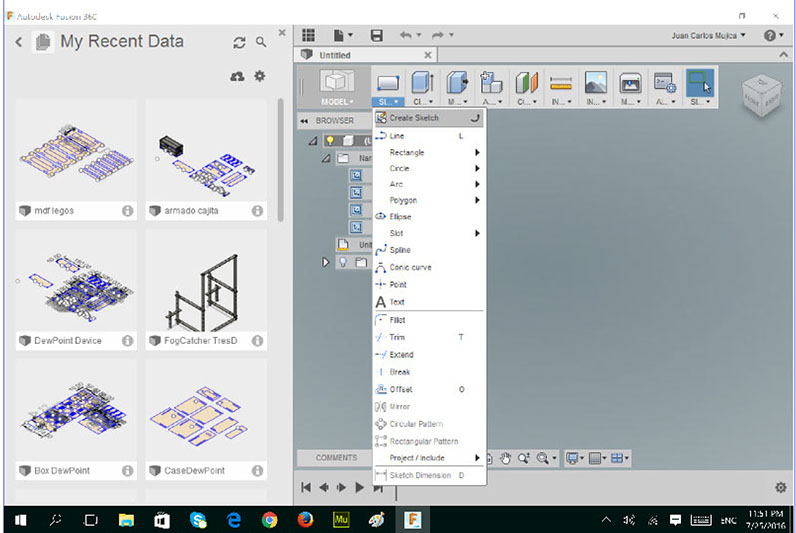Open info for FogCatcher TresD

257,341
